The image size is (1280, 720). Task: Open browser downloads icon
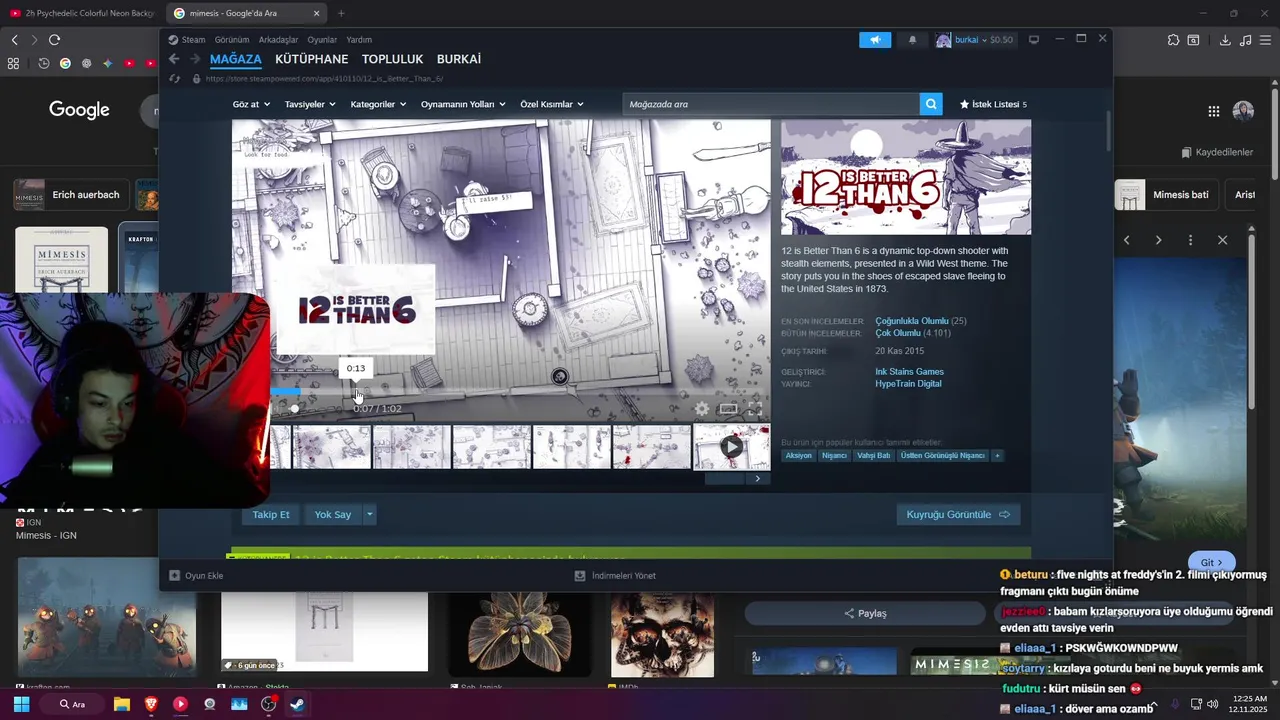click(x=1225, y=40)
